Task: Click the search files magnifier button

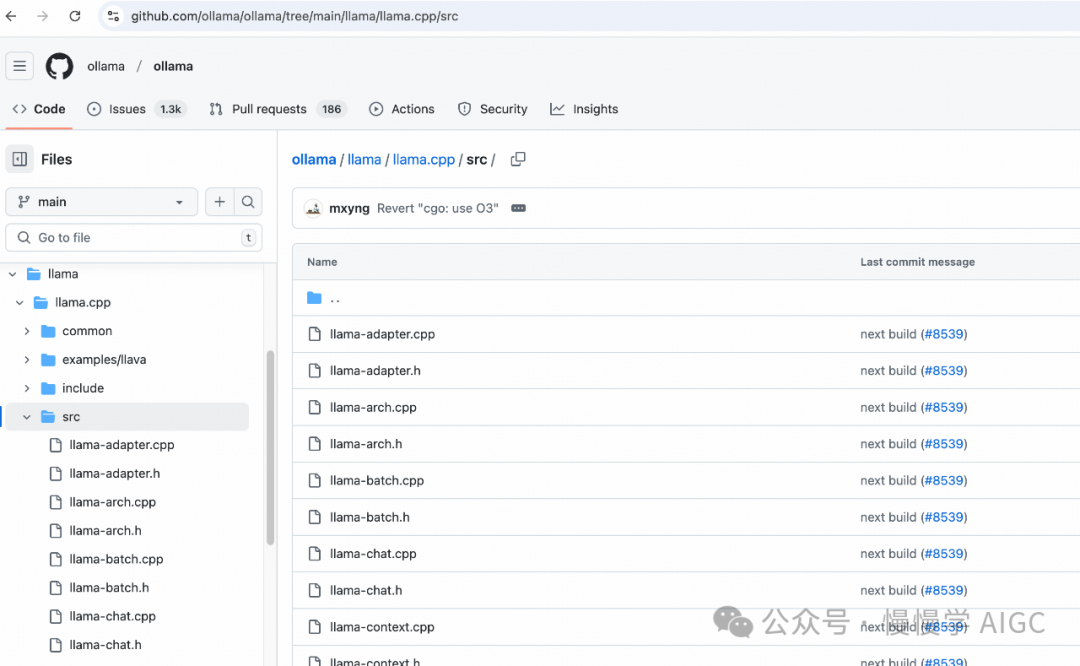Action: click(x=248, y=202)
